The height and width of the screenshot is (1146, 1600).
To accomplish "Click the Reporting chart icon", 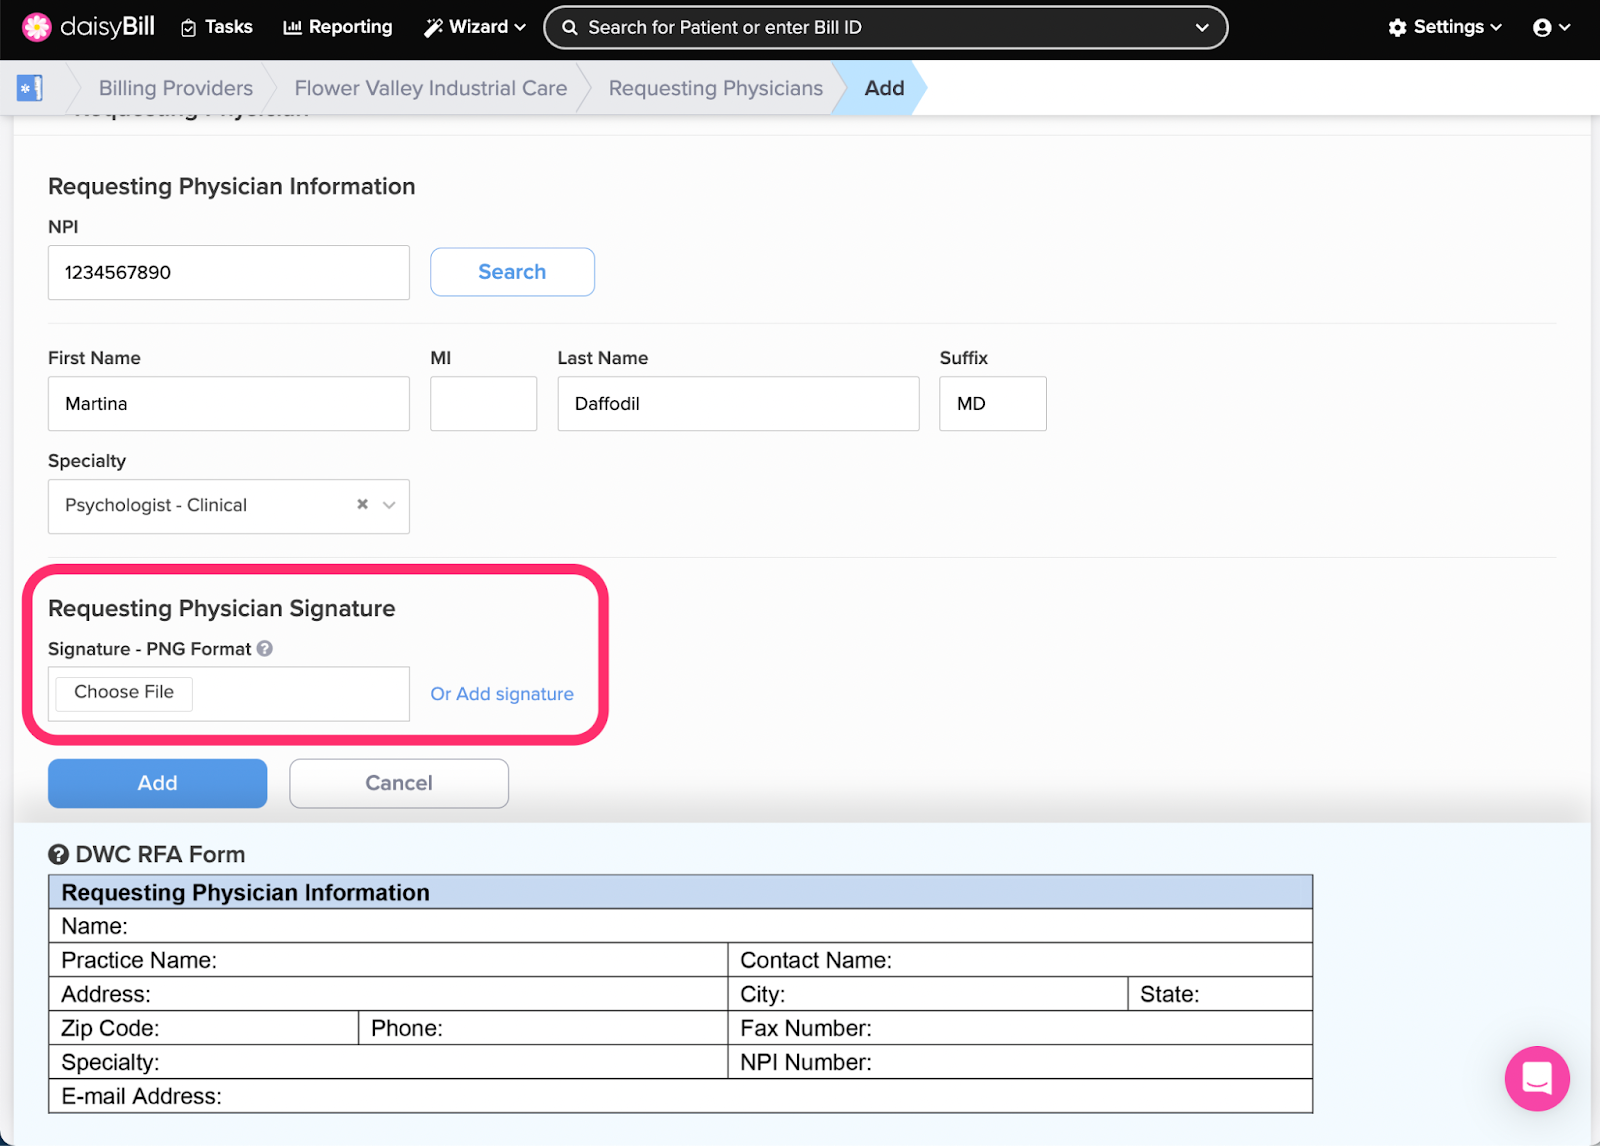I will (292, 28).
